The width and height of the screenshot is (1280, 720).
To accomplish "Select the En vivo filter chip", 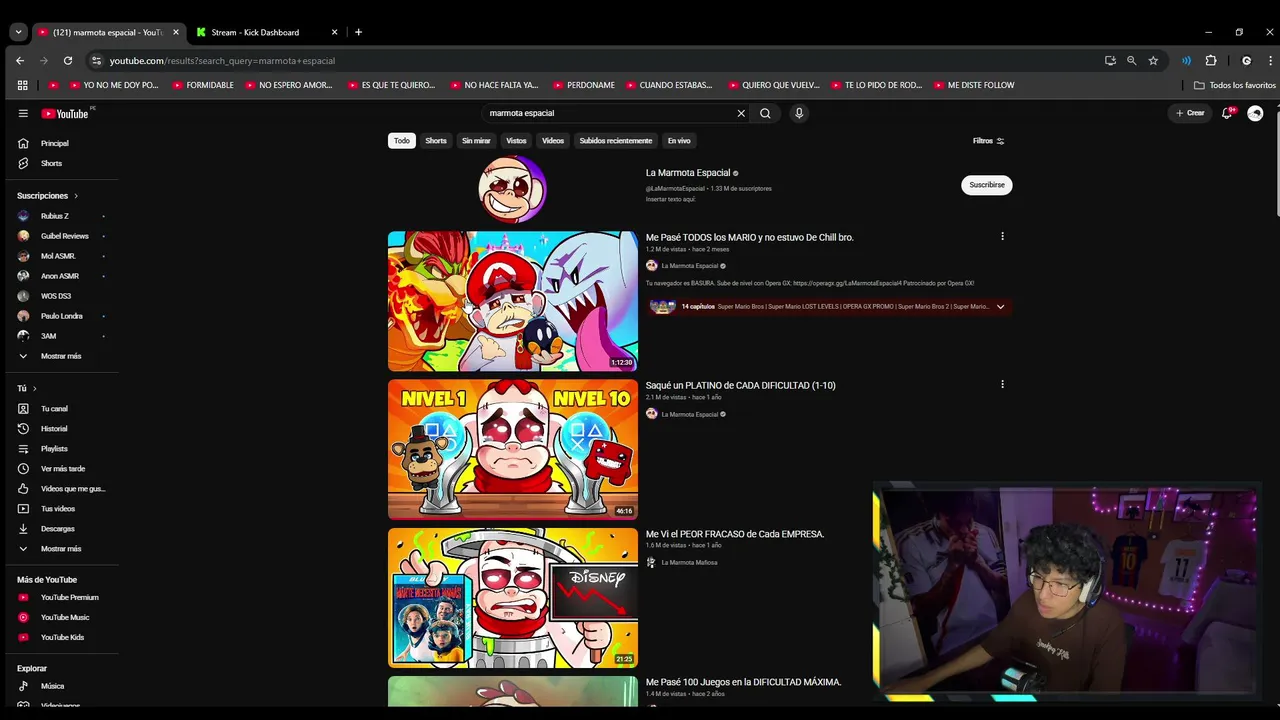I will 679,141.
